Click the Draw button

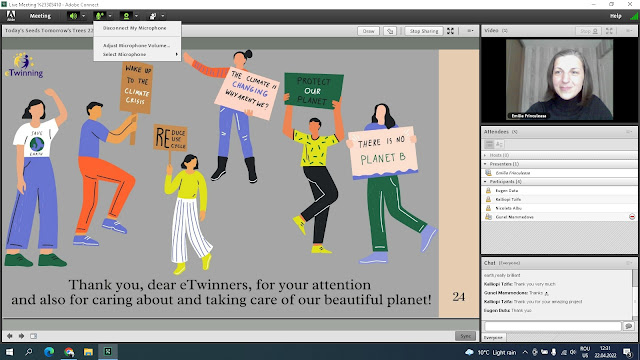(x=369, y=31)
